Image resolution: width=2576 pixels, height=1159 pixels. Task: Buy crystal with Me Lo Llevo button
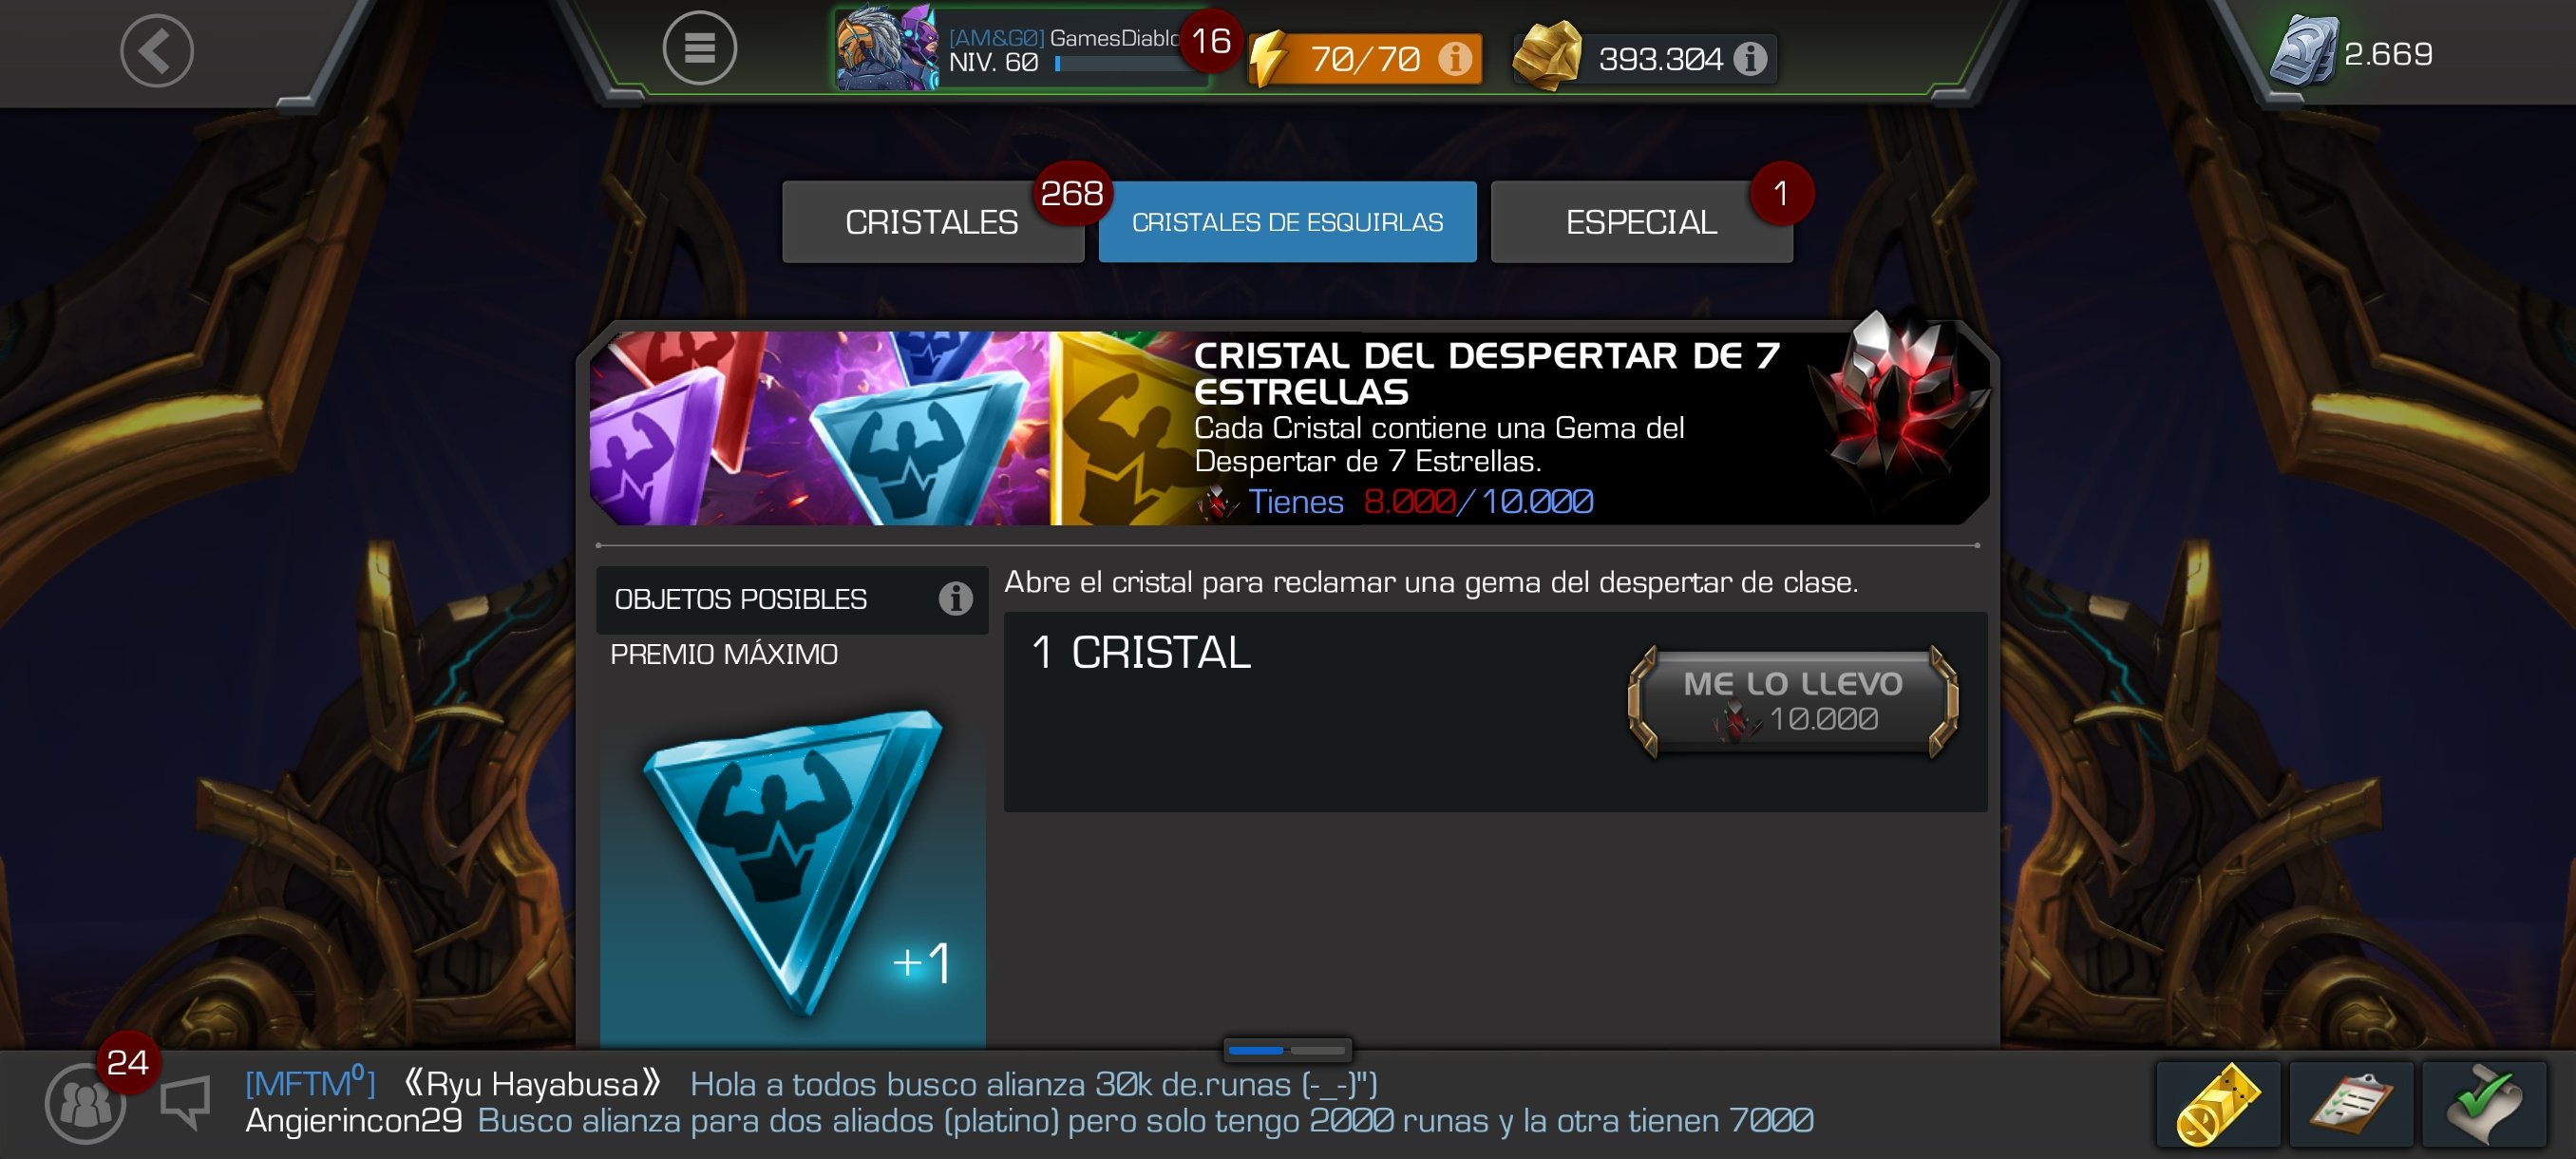[1792, 700]
